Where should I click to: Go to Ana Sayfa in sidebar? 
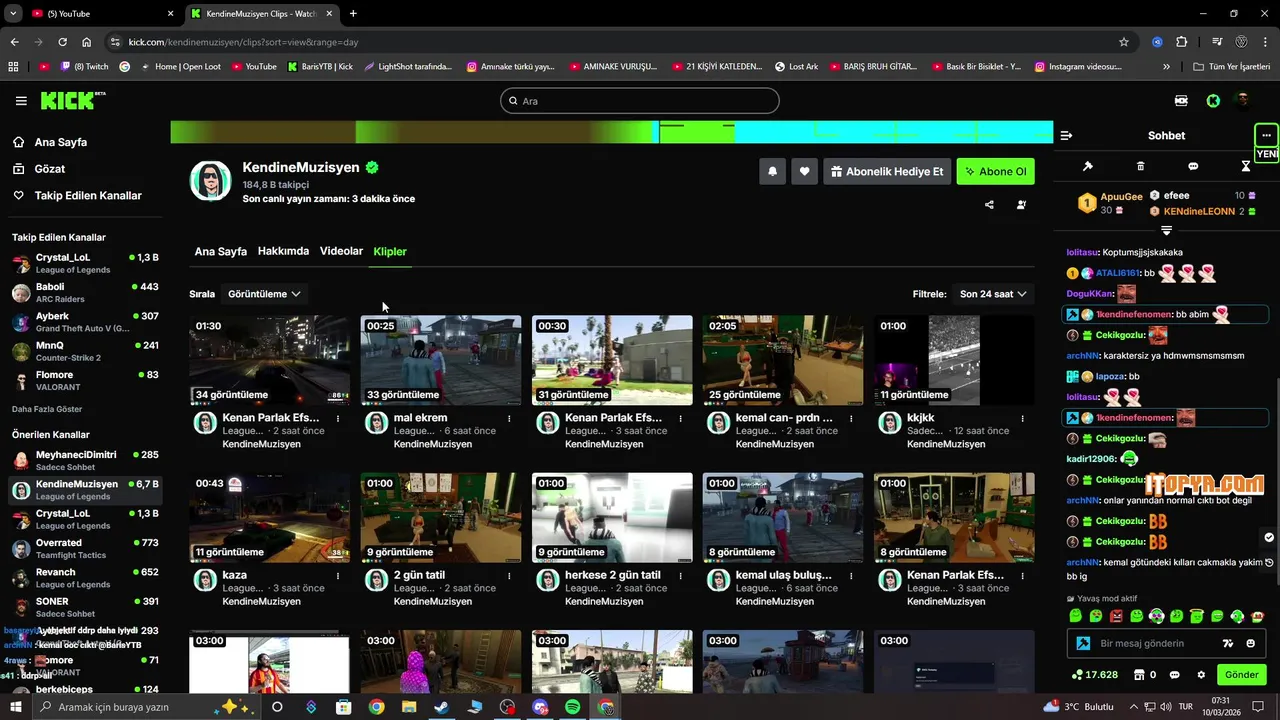coord(60,142)
